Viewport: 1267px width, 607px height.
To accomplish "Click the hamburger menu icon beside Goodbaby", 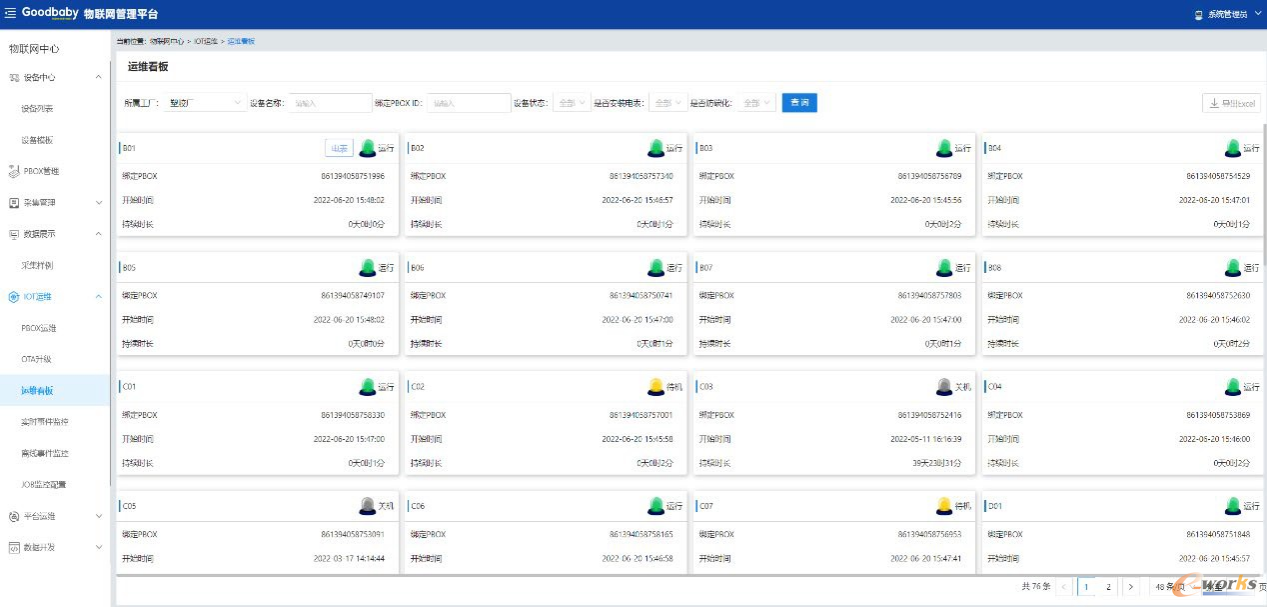I will pos(11,14).
